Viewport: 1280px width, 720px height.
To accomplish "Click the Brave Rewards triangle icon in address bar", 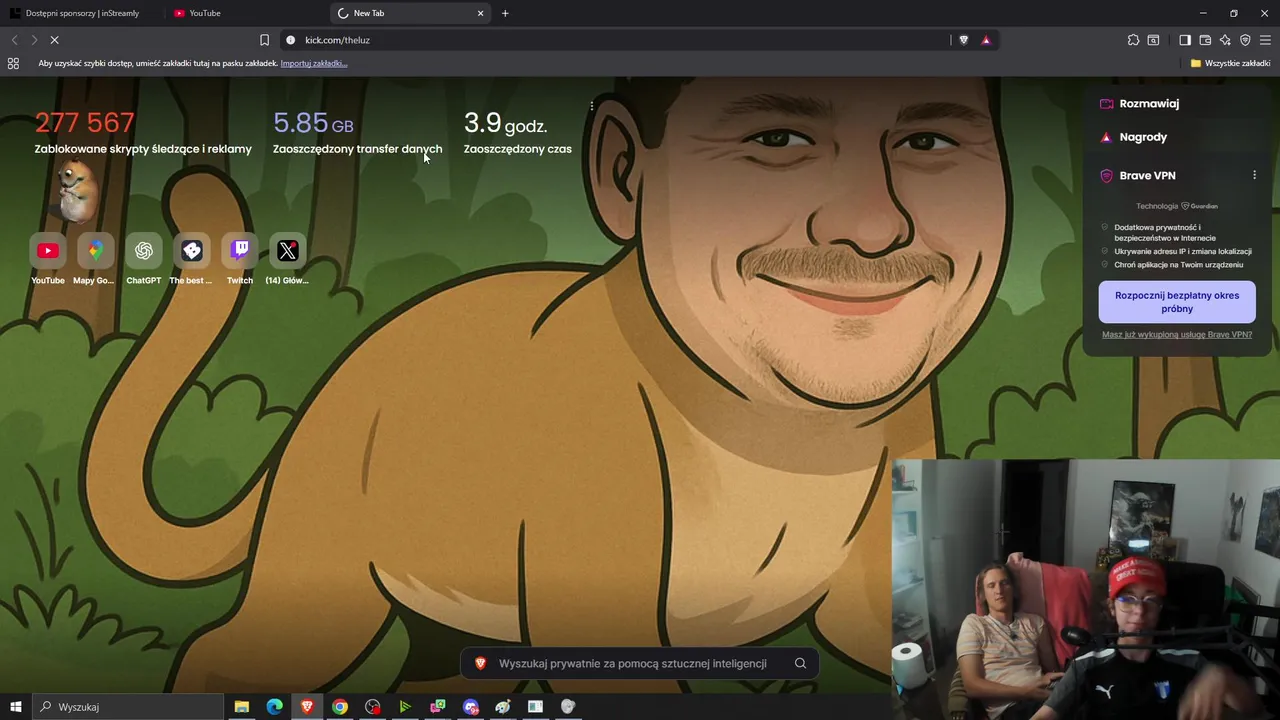I will tap(986, 40).
